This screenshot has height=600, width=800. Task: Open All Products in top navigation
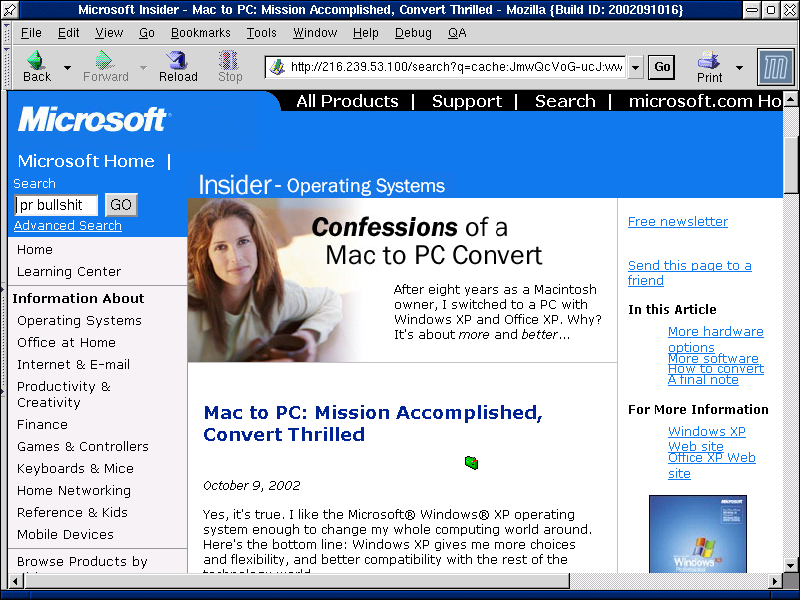(347, 101)
